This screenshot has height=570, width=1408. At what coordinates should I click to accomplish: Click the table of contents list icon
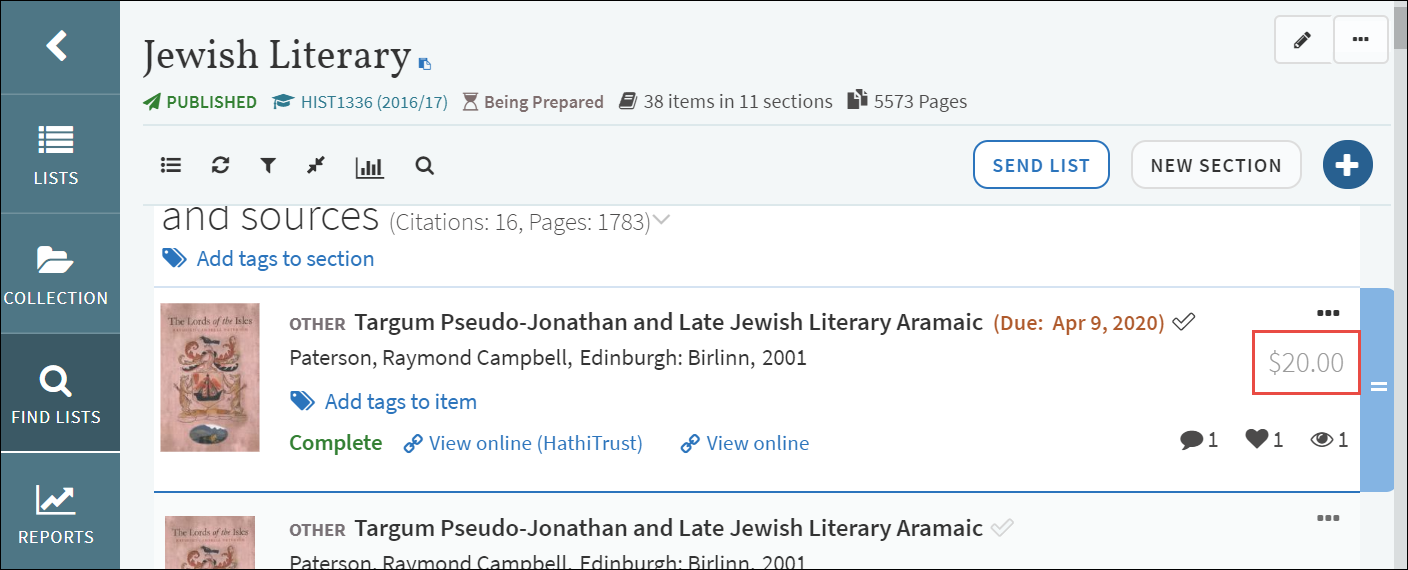coord(171,166)
